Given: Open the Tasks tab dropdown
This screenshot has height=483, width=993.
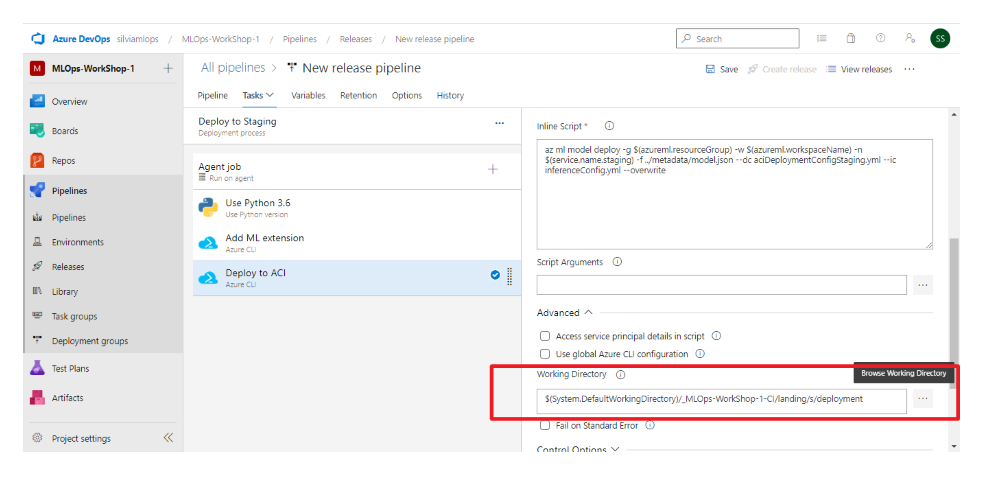Looking at the screenshot, I should (258, 96).
